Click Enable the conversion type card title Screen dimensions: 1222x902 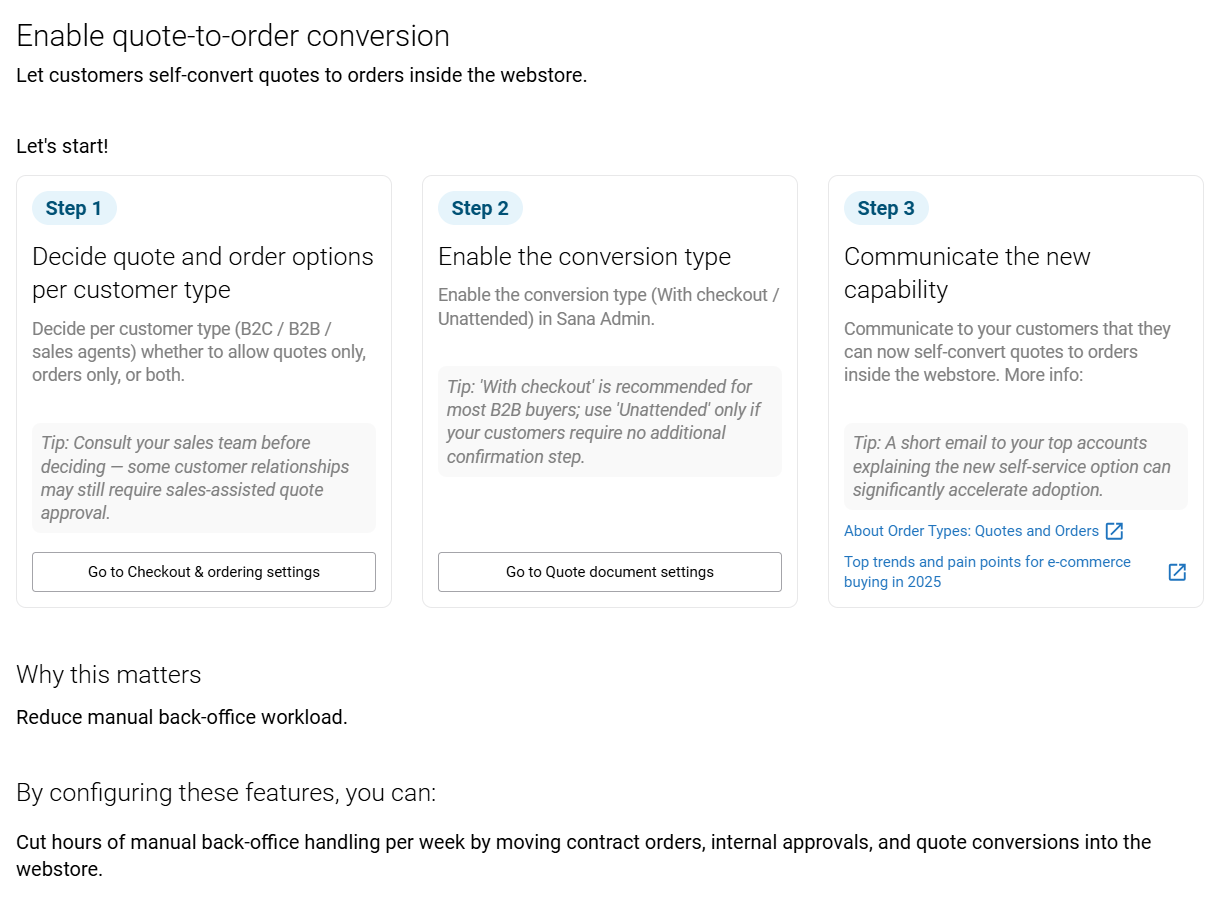tap(584, 257)
